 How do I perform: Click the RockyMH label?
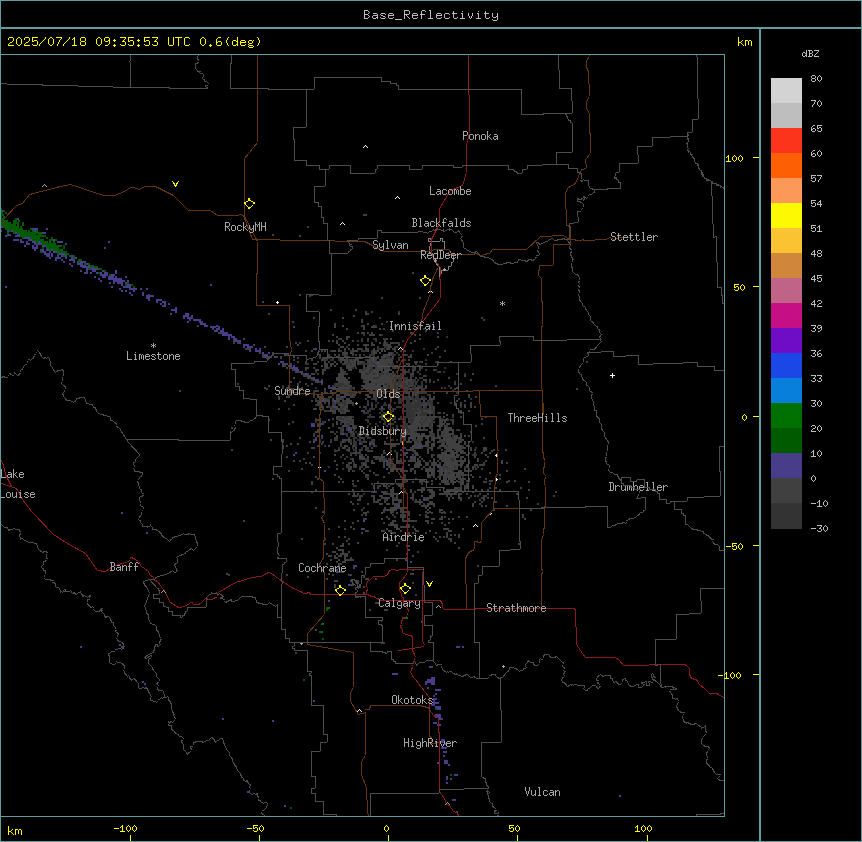pyautogui.click(x=245, y=227)
